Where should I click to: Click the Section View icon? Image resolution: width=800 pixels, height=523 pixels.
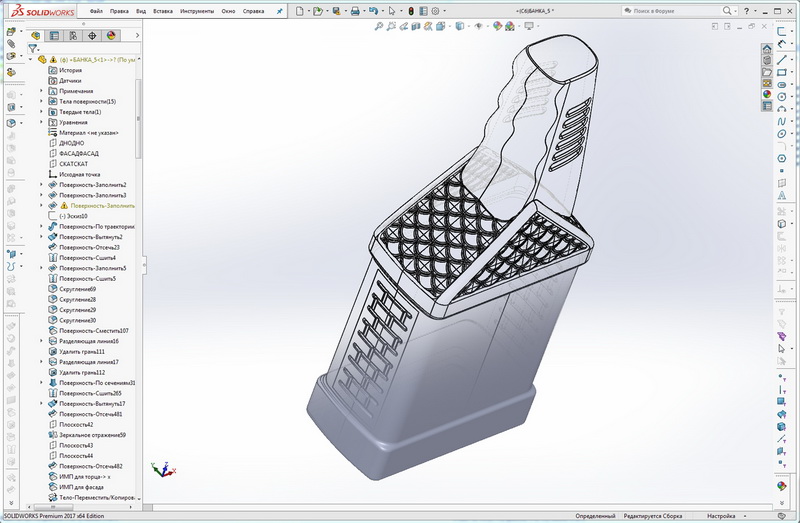416,26
